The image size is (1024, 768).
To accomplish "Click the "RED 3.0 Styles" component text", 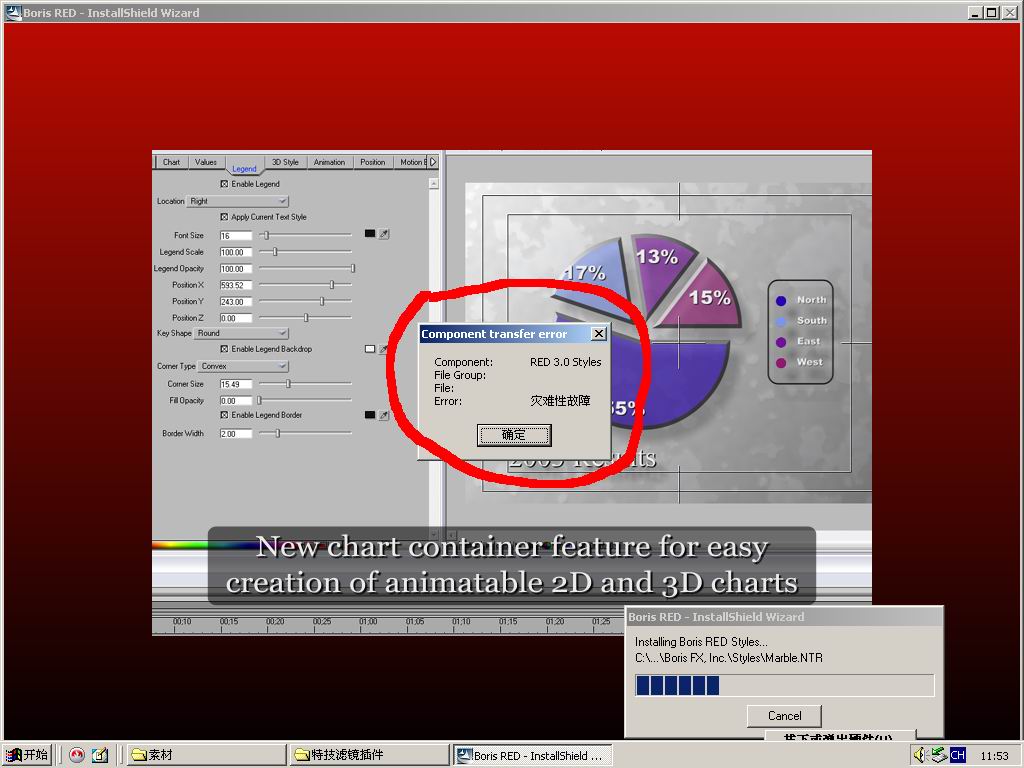I will [566, 362].
